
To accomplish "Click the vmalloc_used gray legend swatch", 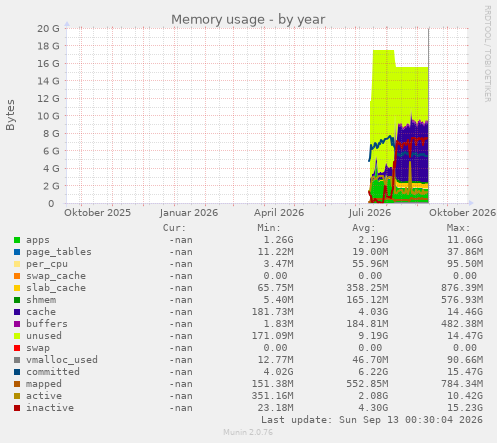I will pyautogui.click(x=17, y=360).
